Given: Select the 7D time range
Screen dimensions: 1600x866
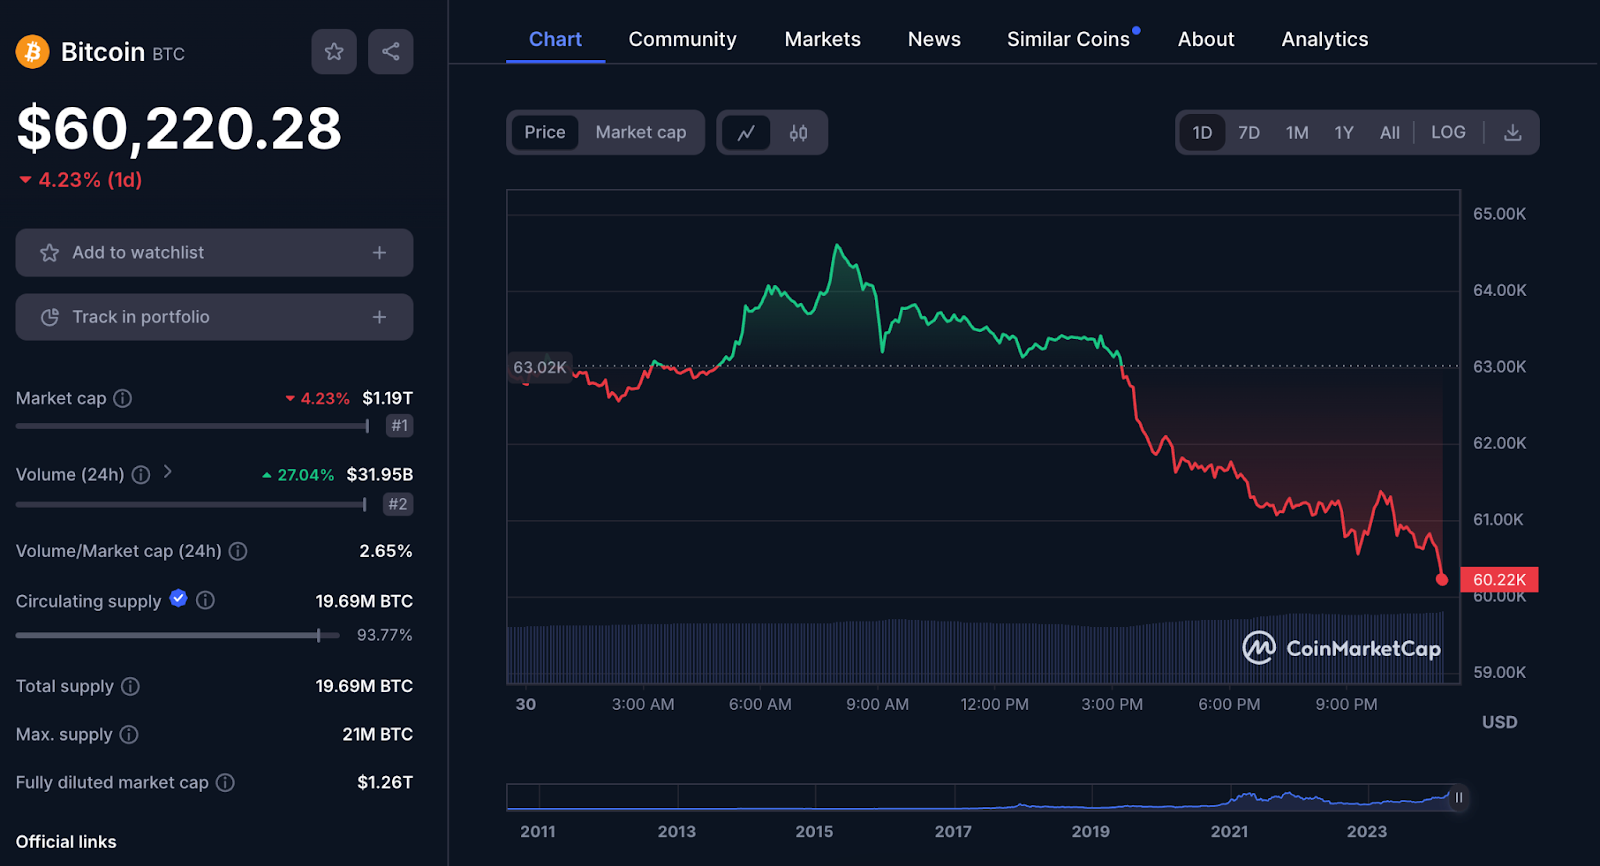Looking at the screenshot, I should (x=1249, y=133).
